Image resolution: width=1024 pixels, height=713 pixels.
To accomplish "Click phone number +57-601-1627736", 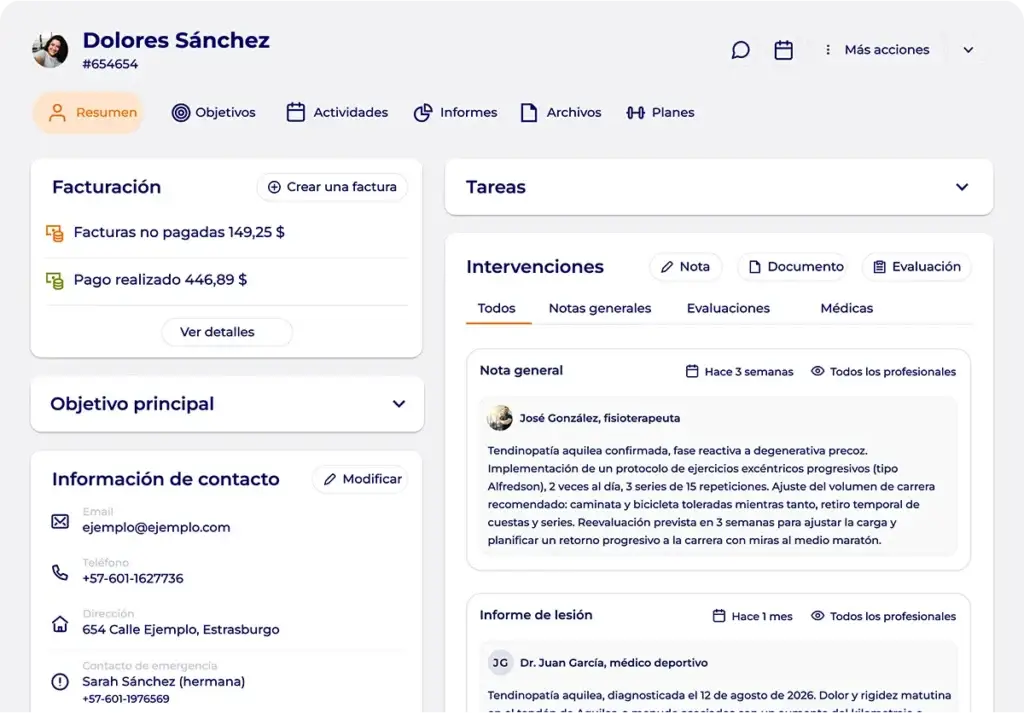I will pos(133,578).
